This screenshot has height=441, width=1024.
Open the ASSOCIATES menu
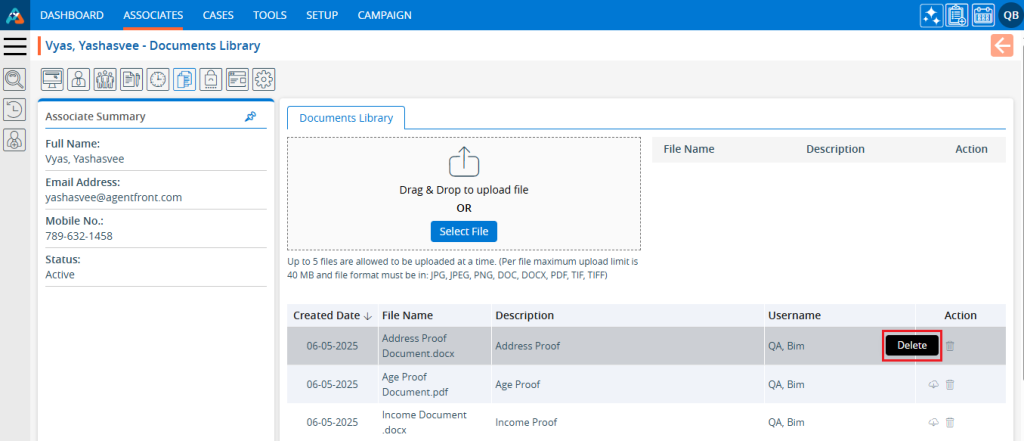153,15
